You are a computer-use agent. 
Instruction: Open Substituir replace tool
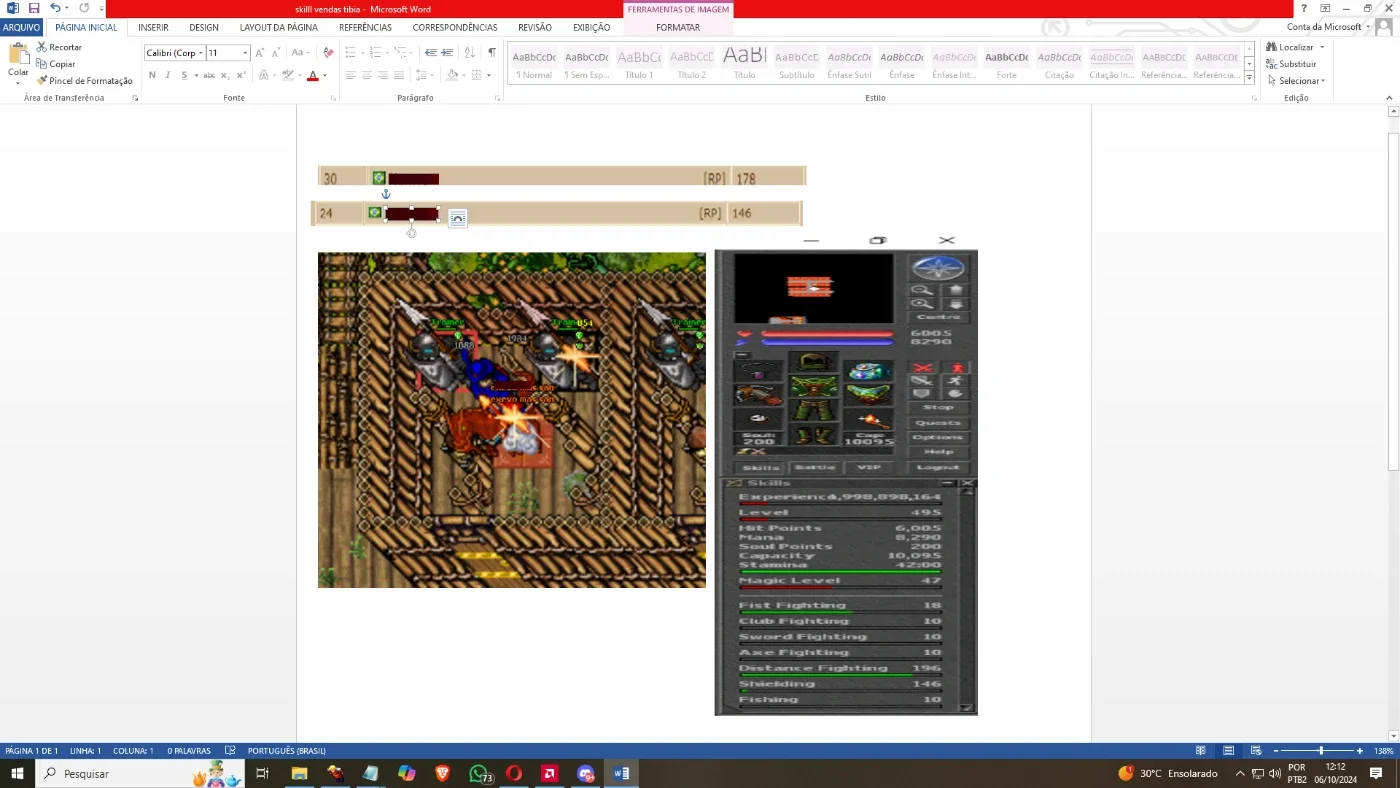click(1291, 64)
